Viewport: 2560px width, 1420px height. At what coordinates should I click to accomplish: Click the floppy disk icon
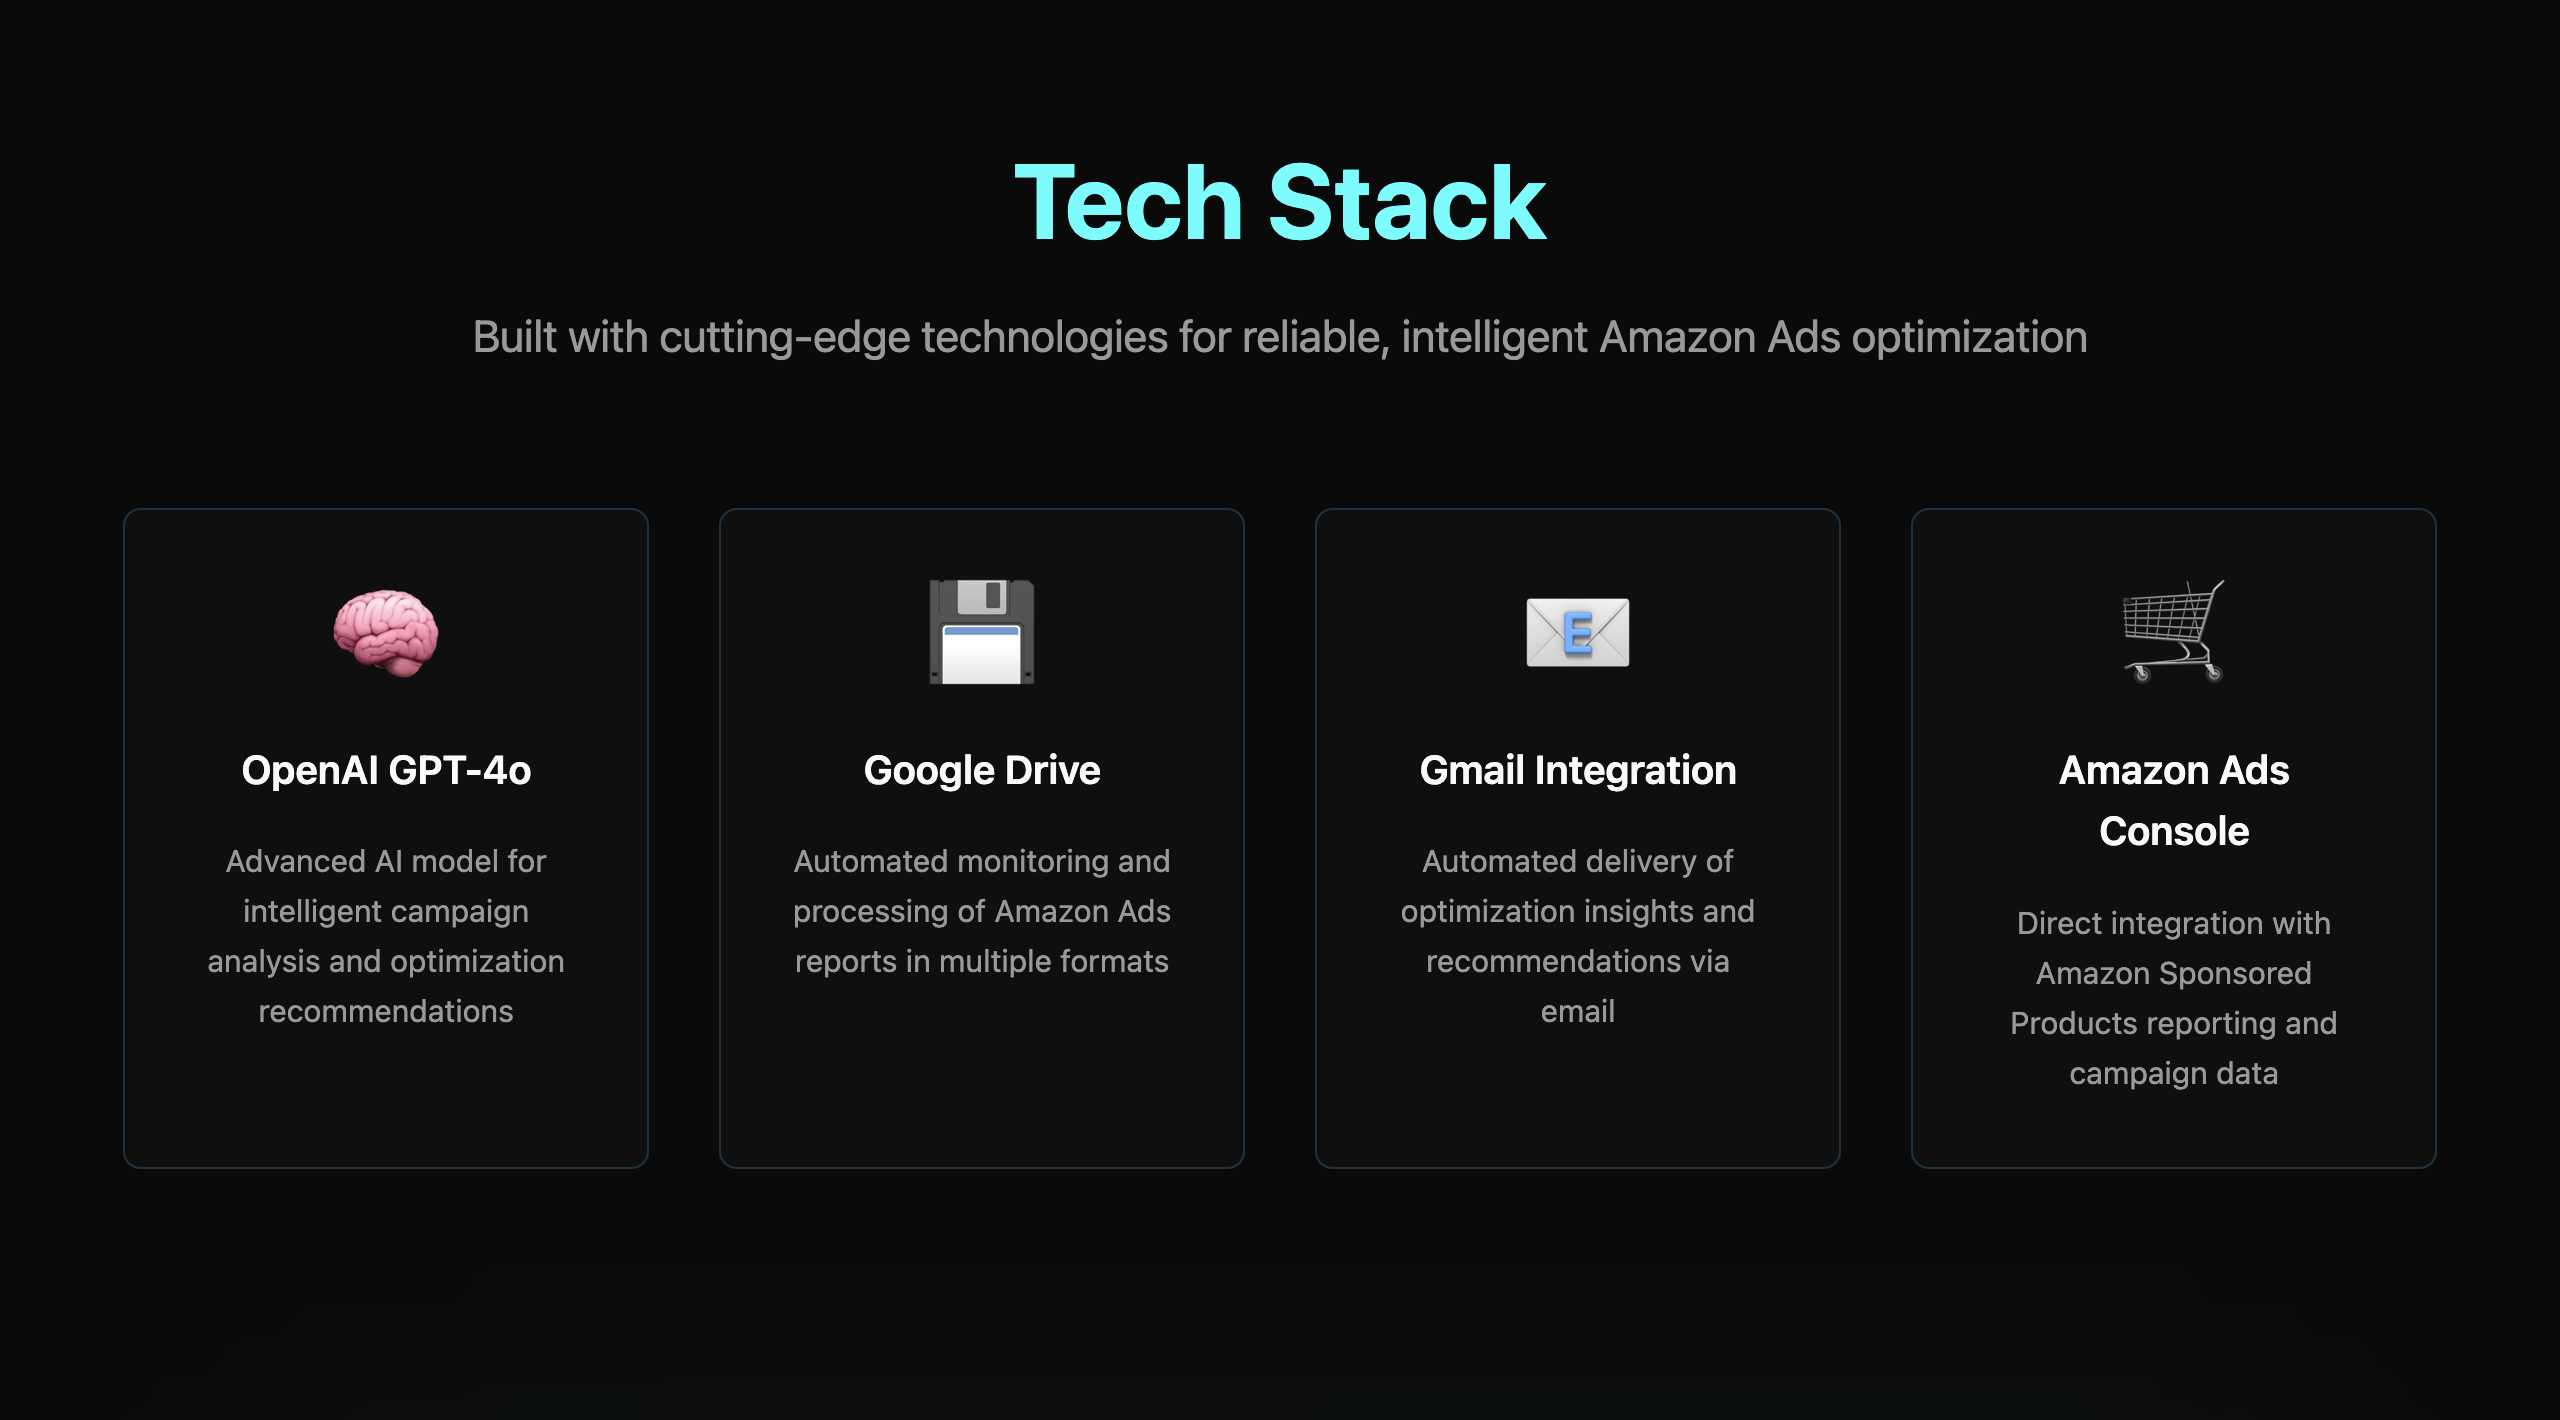coord(982,632)
